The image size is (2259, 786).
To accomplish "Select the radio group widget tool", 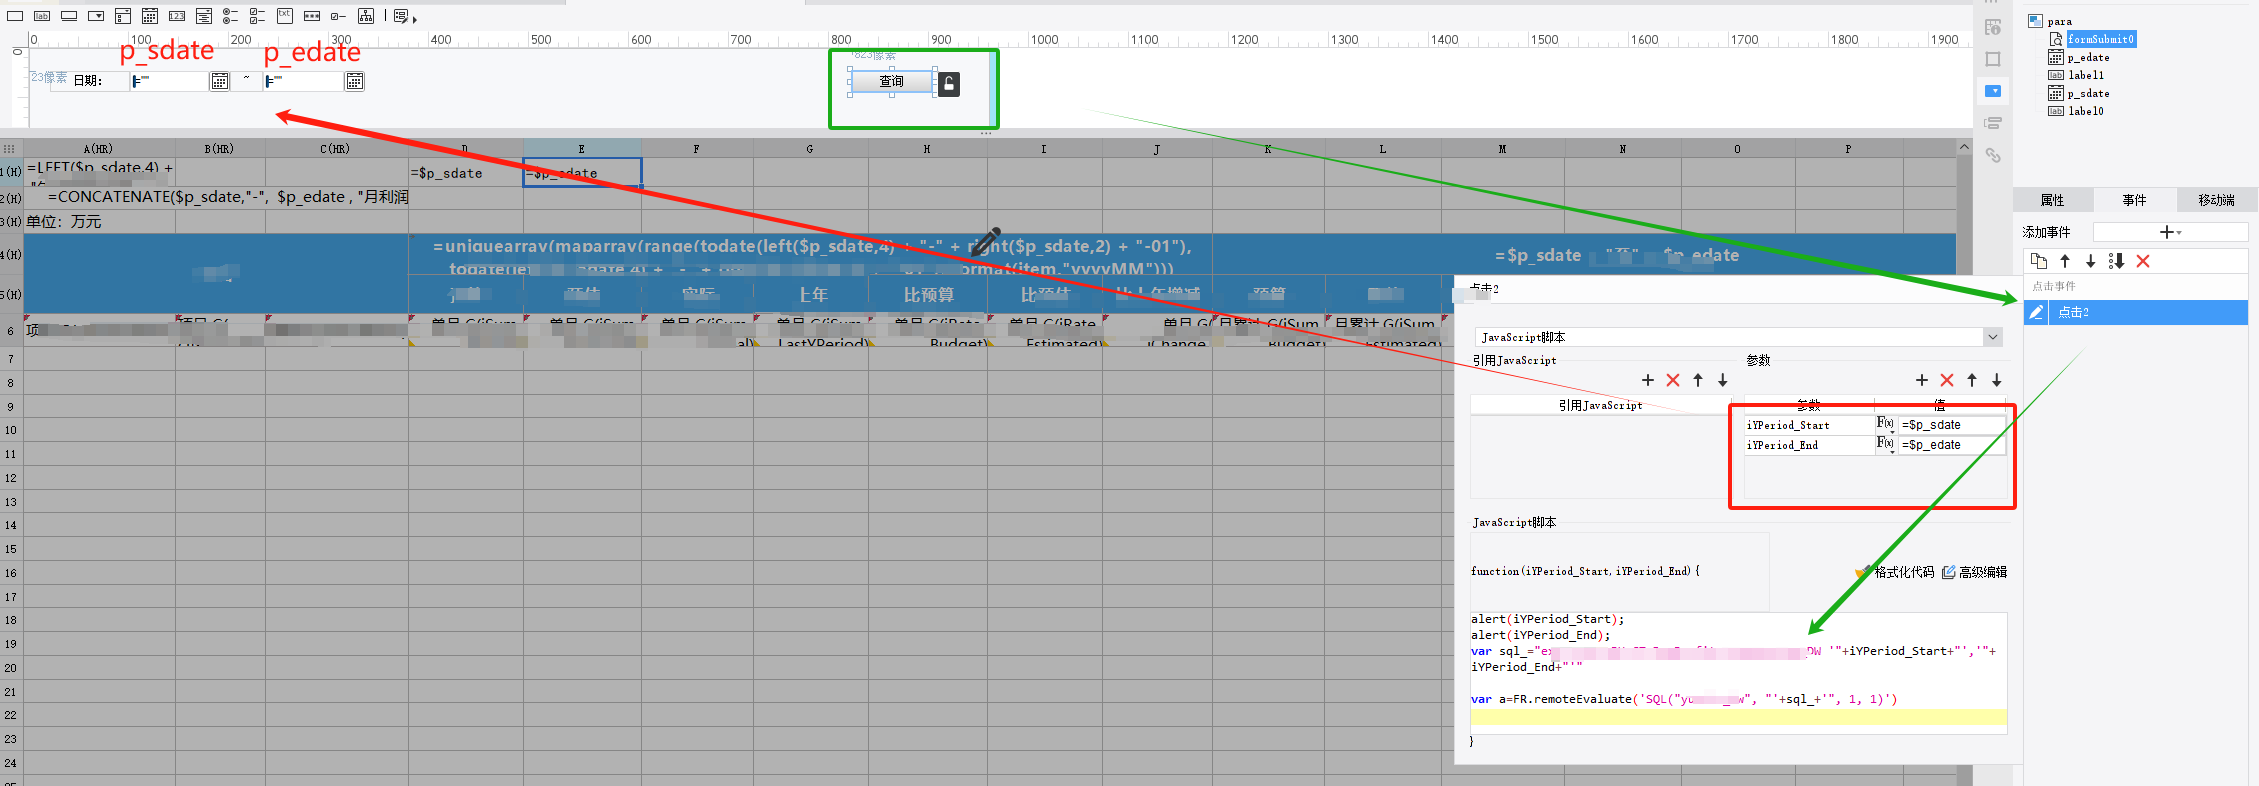I will click(x=231, y=16).
